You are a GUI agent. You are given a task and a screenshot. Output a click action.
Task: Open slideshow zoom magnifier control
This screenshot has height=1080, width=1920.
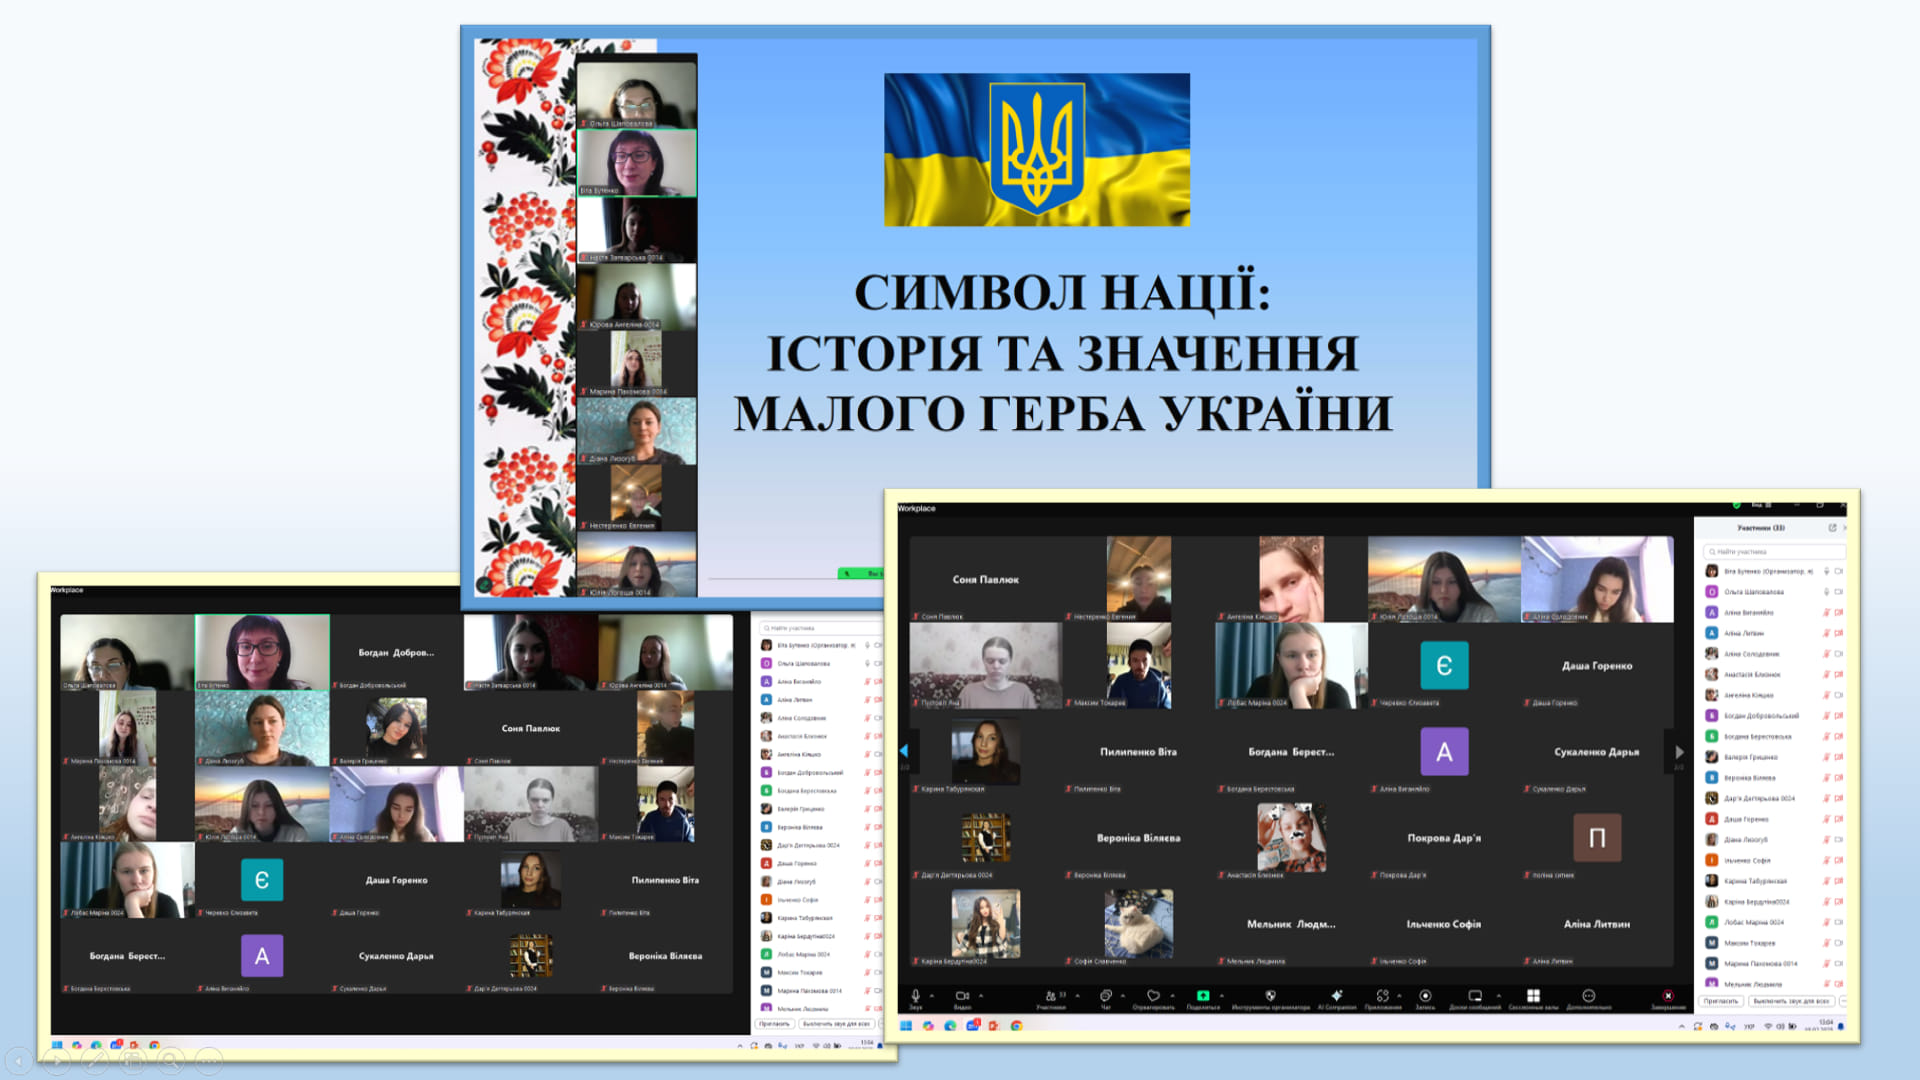tap(171, 1061)
